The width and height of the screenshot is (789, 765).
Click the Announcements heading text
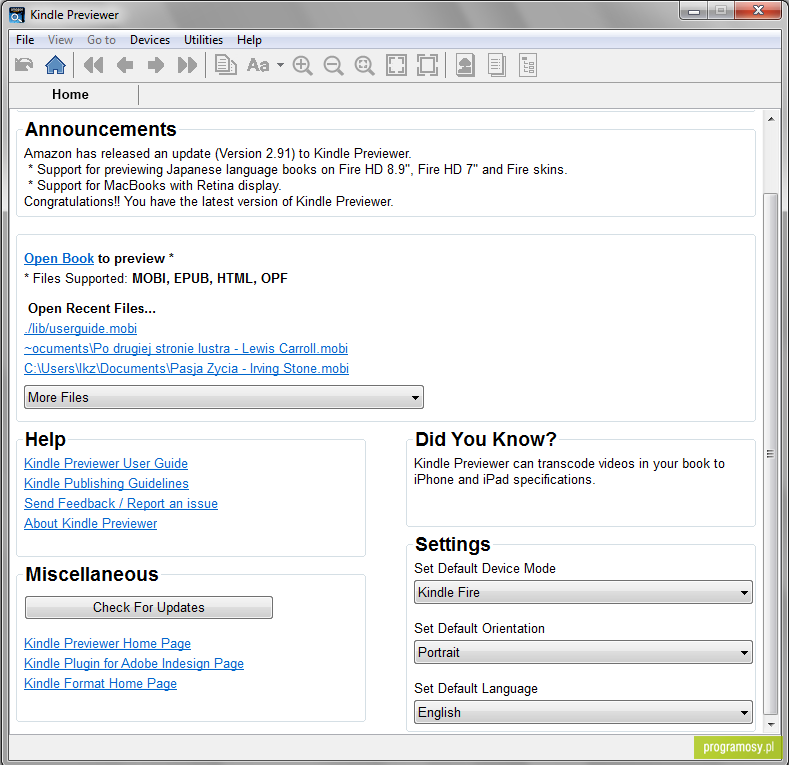[101, 129]
